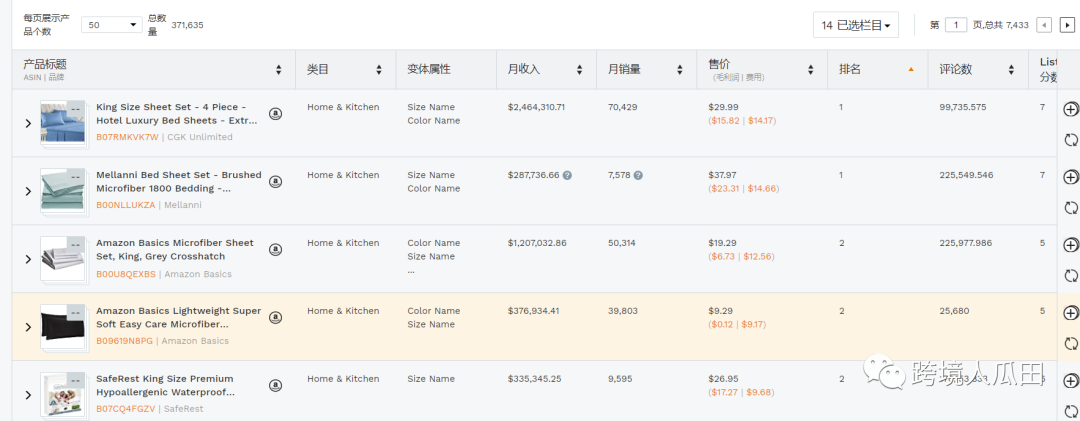The width and height of the screenshot is (1080, 421).
Task: Open the products-per-page dropdown showing 50
Action: pyautogui.click(x=112, y=25)
